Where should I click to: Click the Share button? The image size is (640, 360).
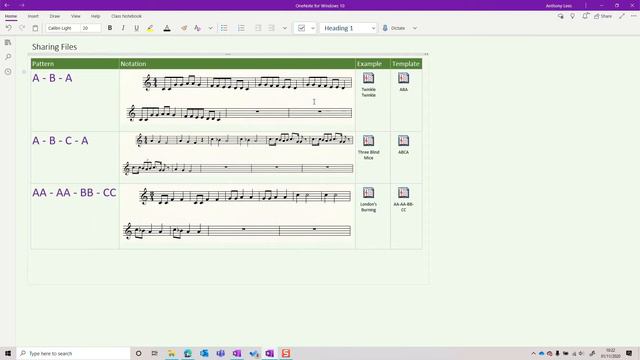[603, 16]
